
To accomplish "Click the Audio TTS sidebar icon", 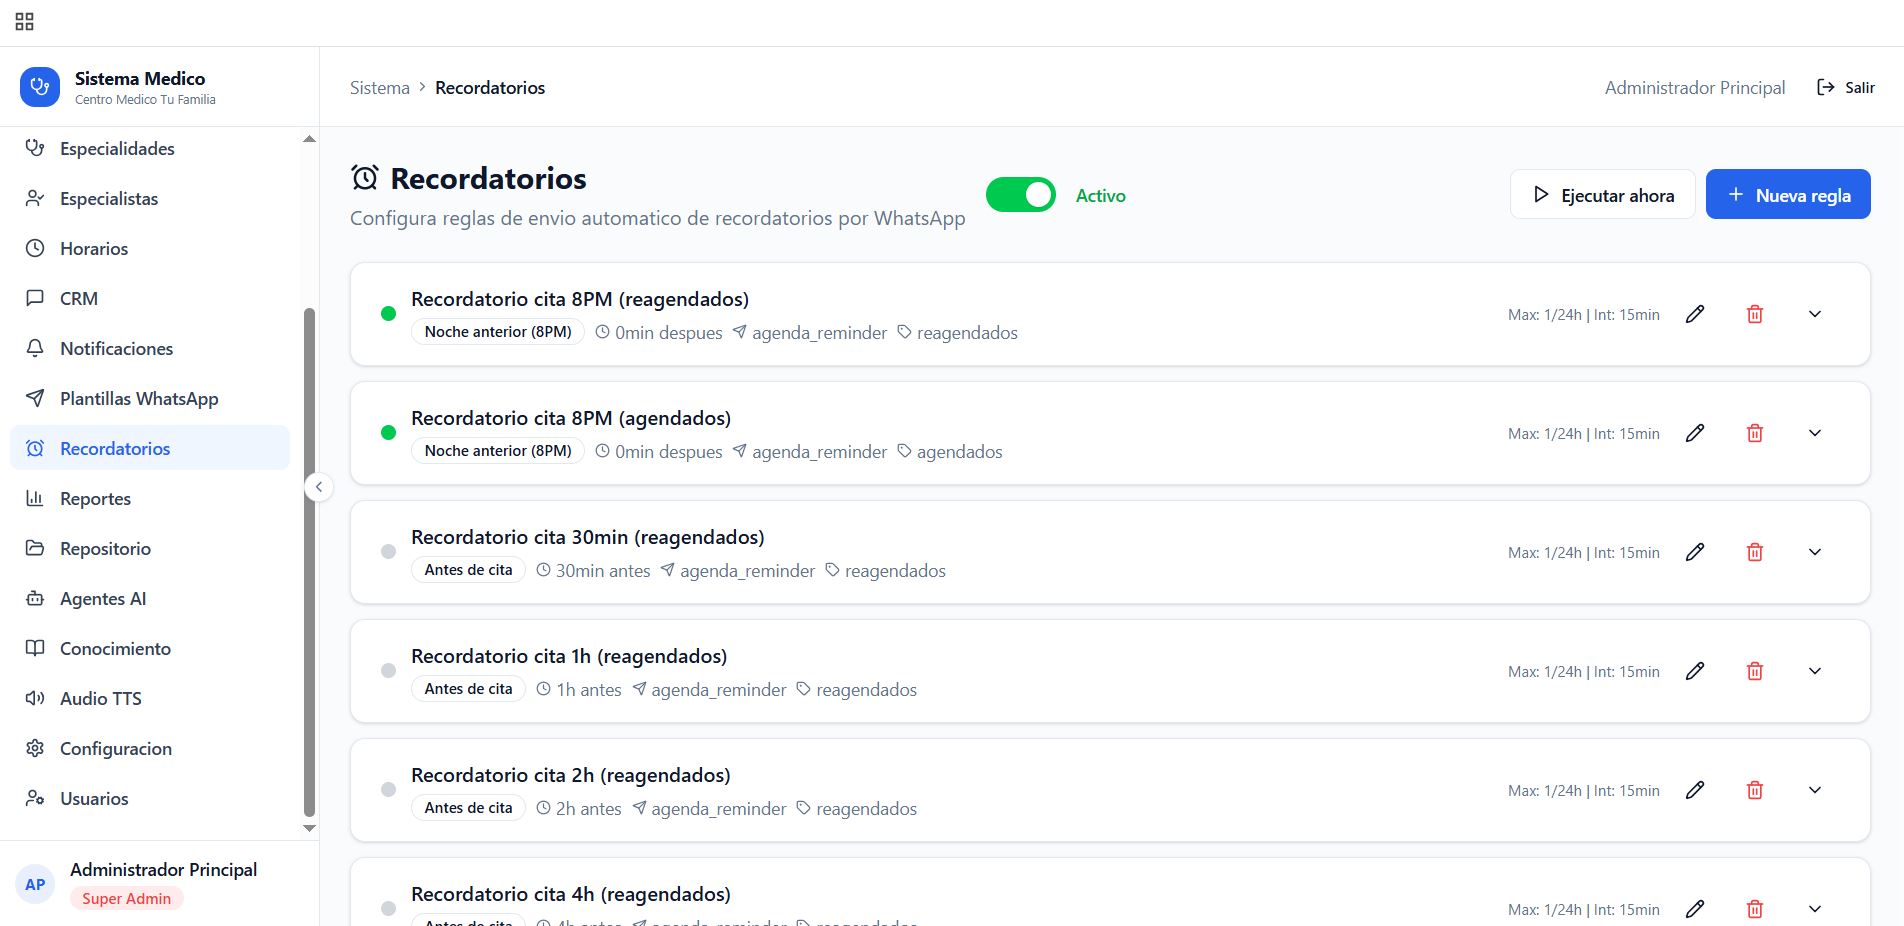I will point(36,698).
